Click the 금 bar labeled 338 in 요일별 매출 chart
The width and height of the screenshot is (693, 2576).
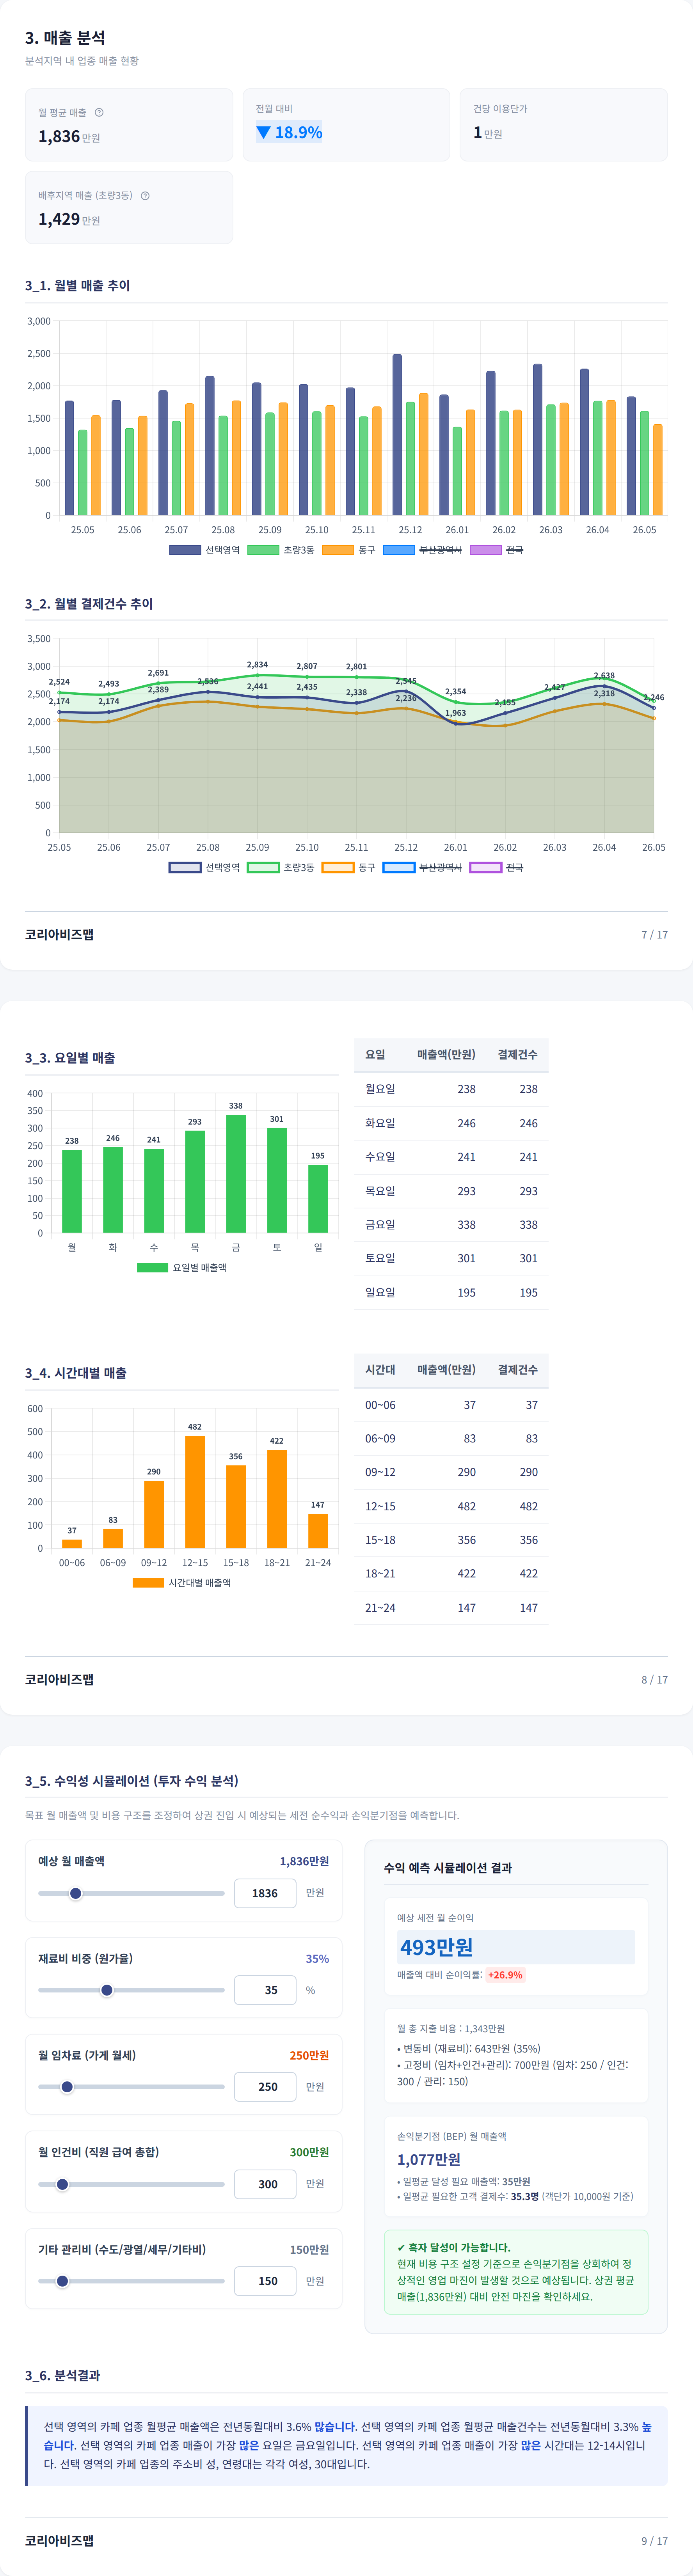point(236,1174)
